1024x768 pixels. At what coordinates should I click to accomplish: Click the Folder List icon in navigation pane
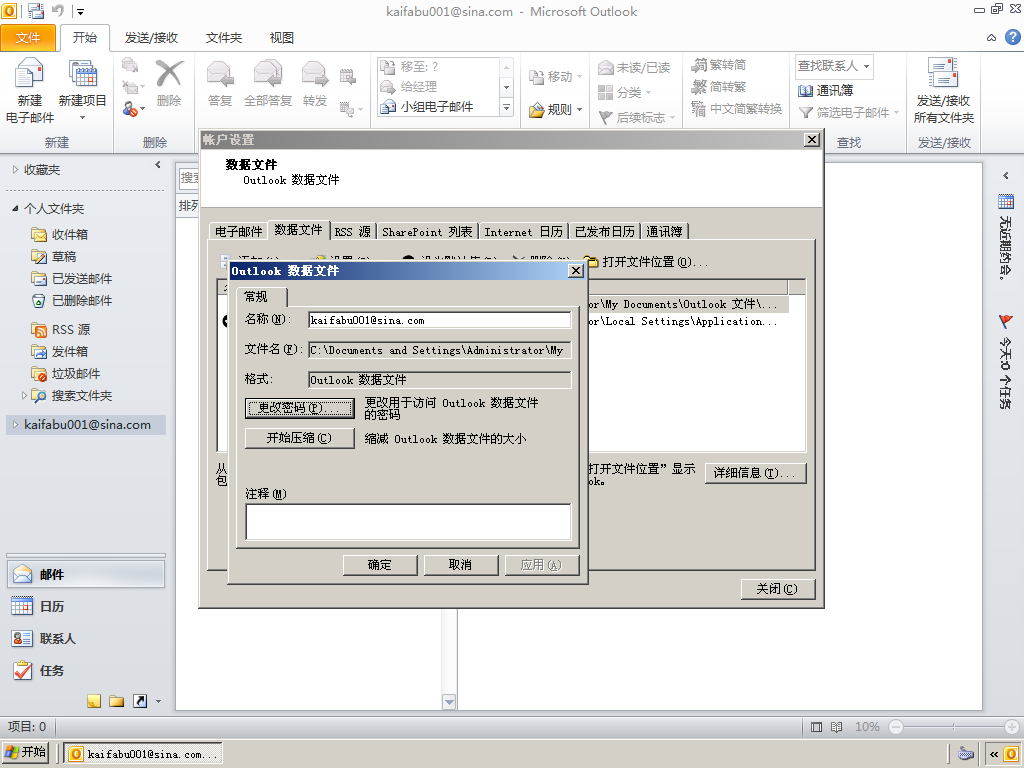[117, 701]
